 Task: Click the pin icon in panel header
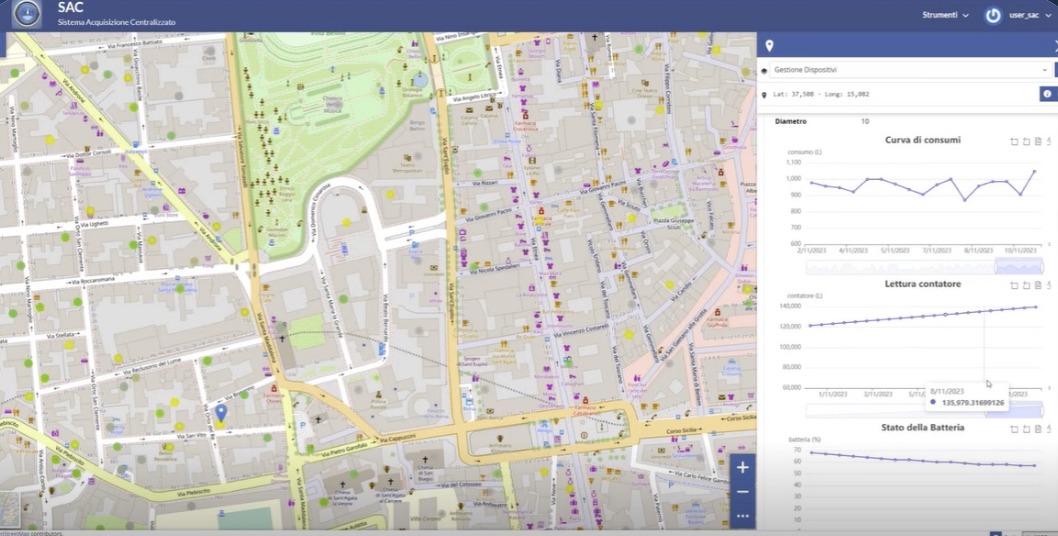[769, 45]
